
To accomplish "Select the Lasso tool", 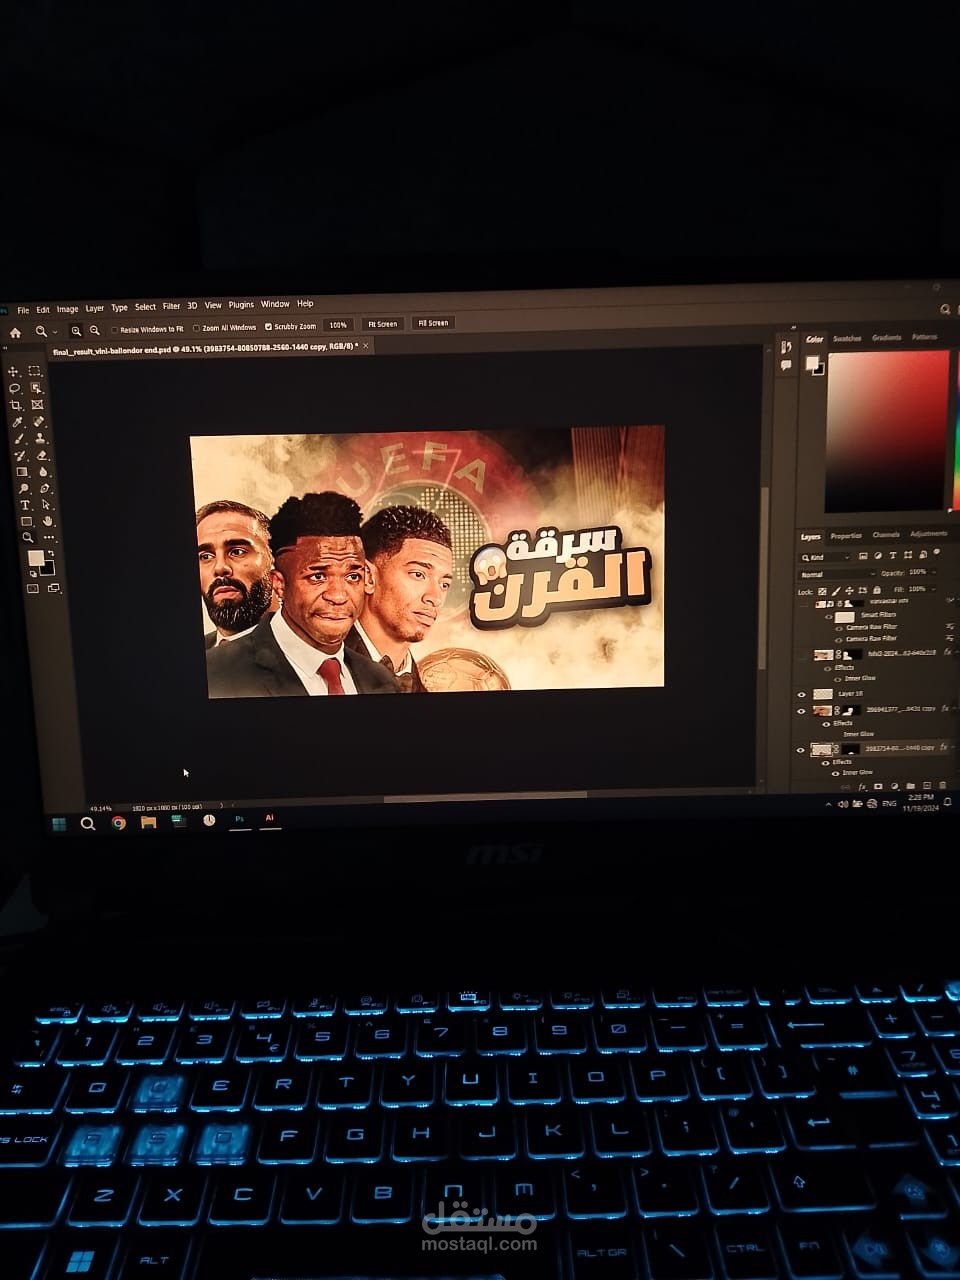I will click(x=14, y=388).
